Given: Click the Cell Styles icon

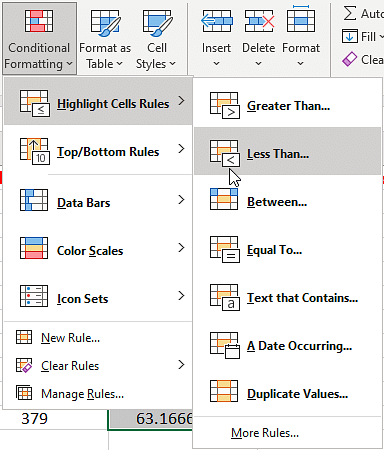Looking at the screenshot, I should pos(157,22).
